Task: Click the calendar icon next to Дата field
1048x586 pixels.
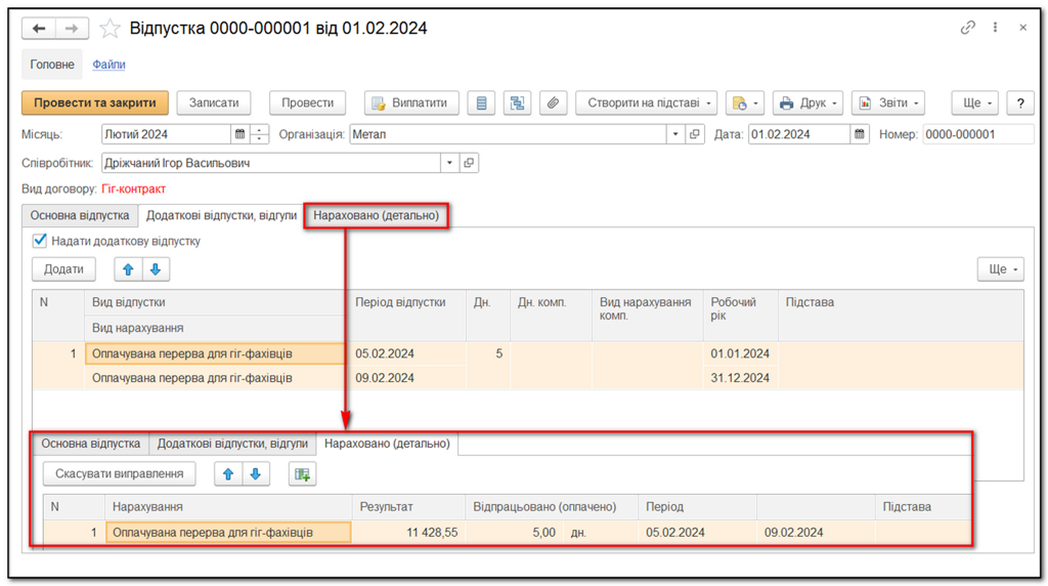Action: [859, 134]
